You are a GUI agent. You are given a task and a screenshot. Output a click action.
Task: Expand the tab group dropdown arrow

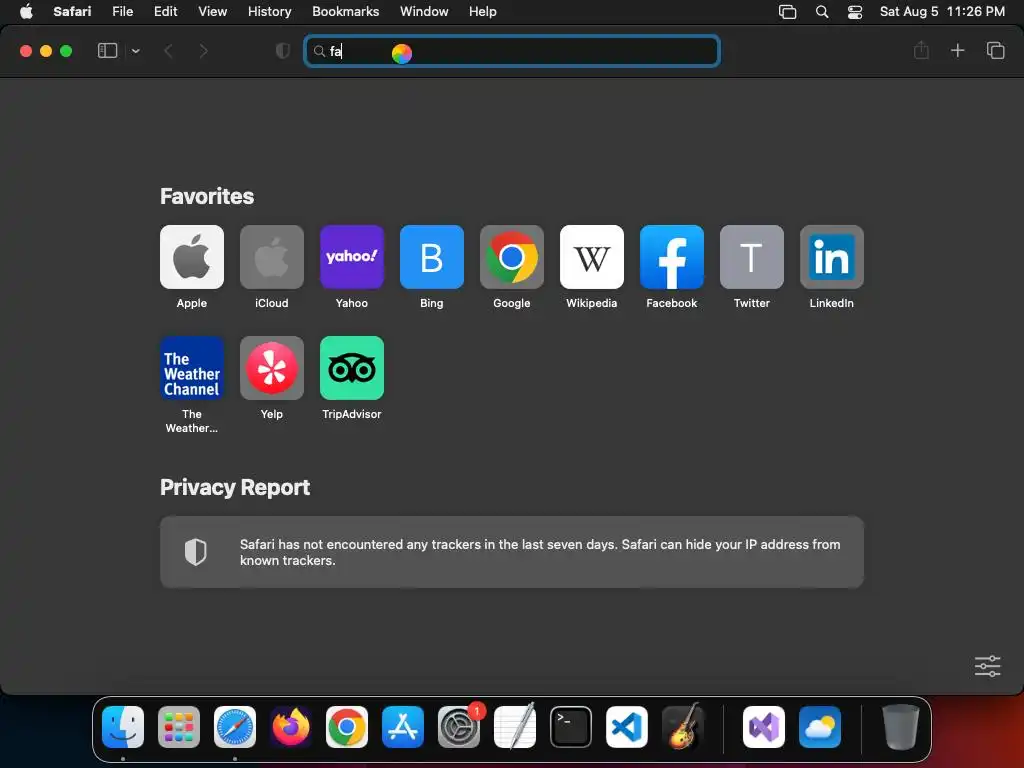click(135, 51)
